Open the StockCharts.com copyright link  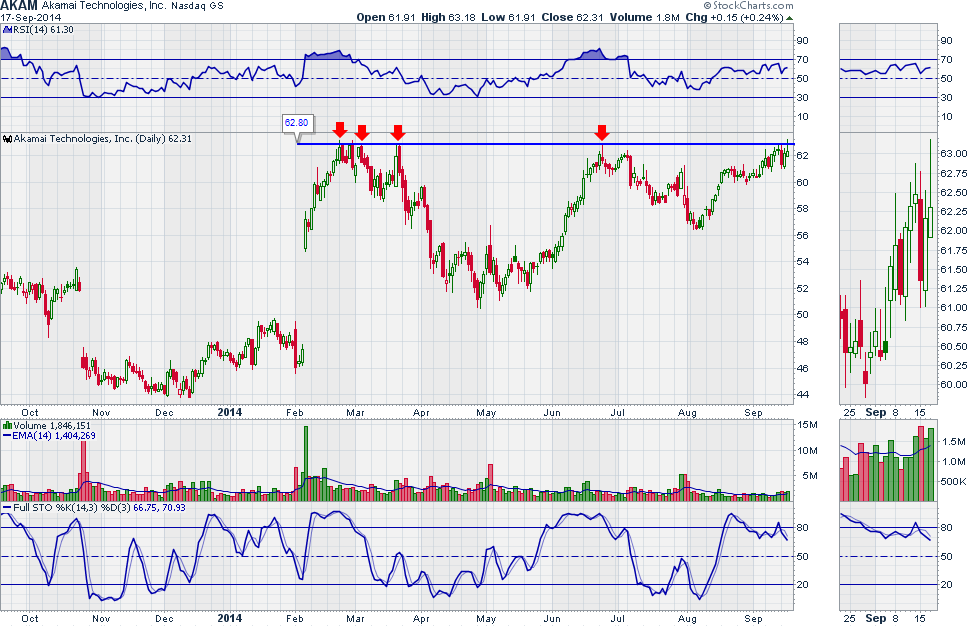748,6
